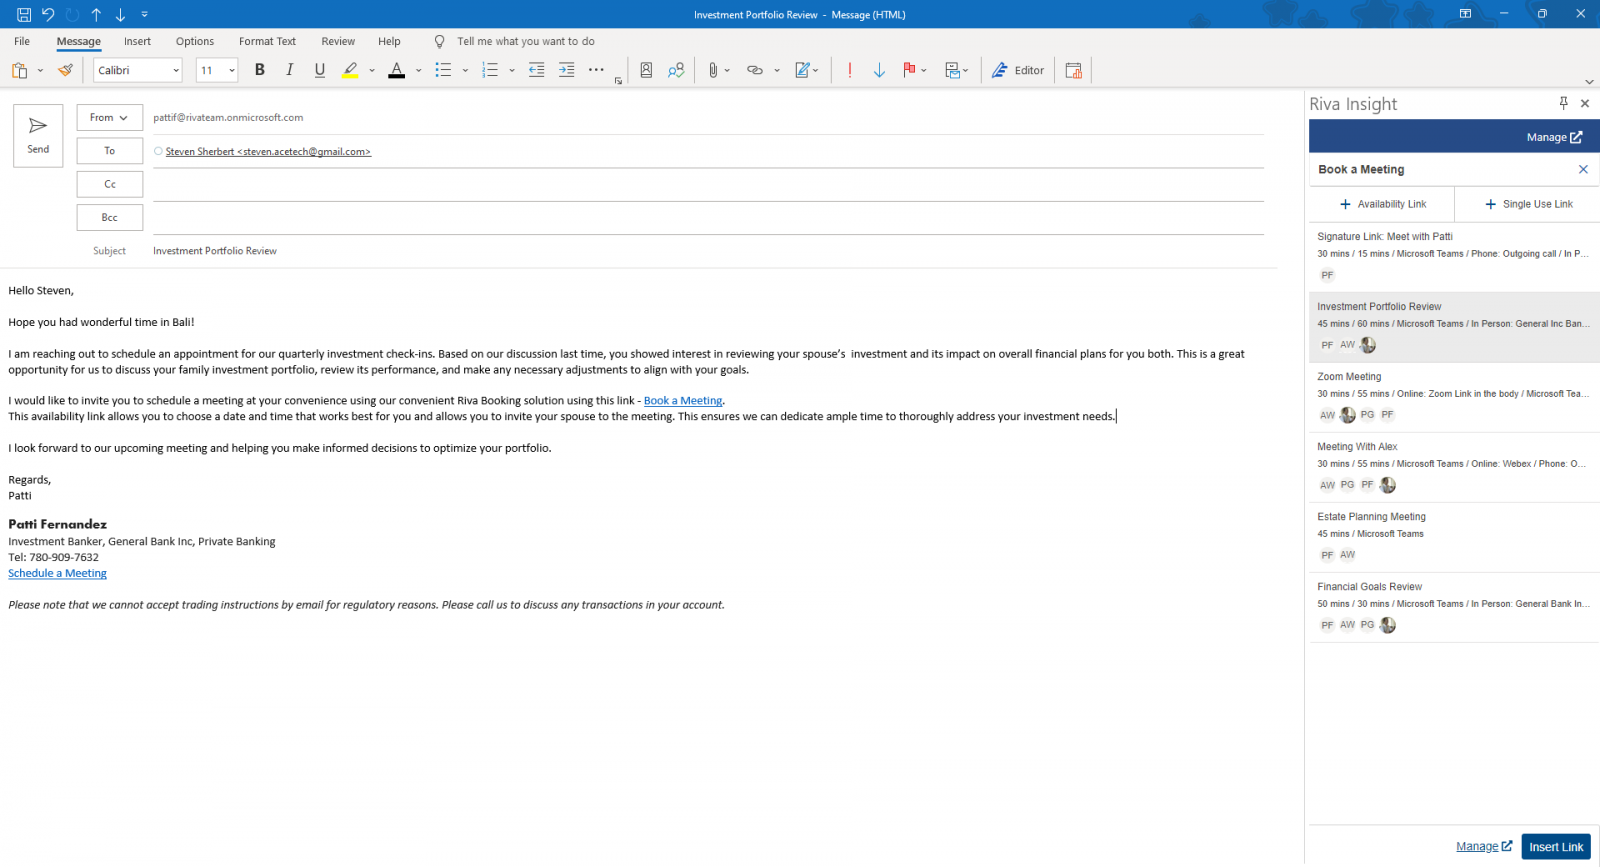Click the Check Names icon

pos(677,70)
